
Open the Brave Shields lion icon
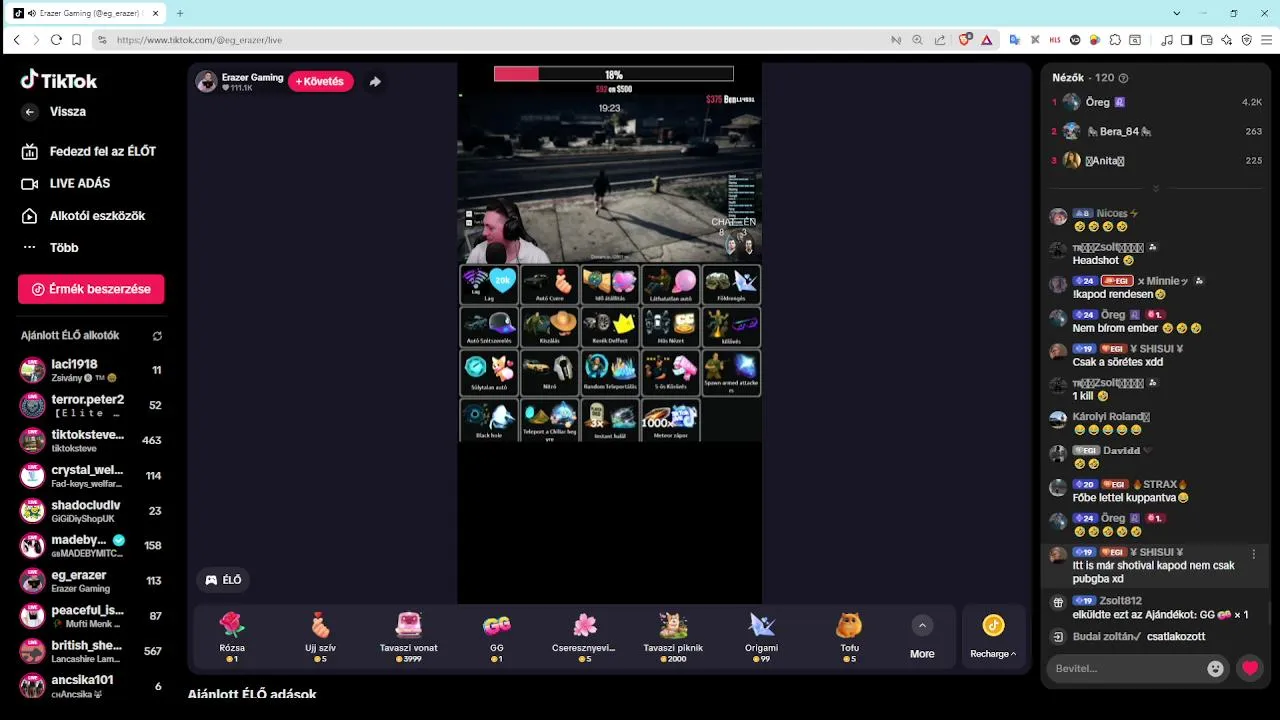965,40
